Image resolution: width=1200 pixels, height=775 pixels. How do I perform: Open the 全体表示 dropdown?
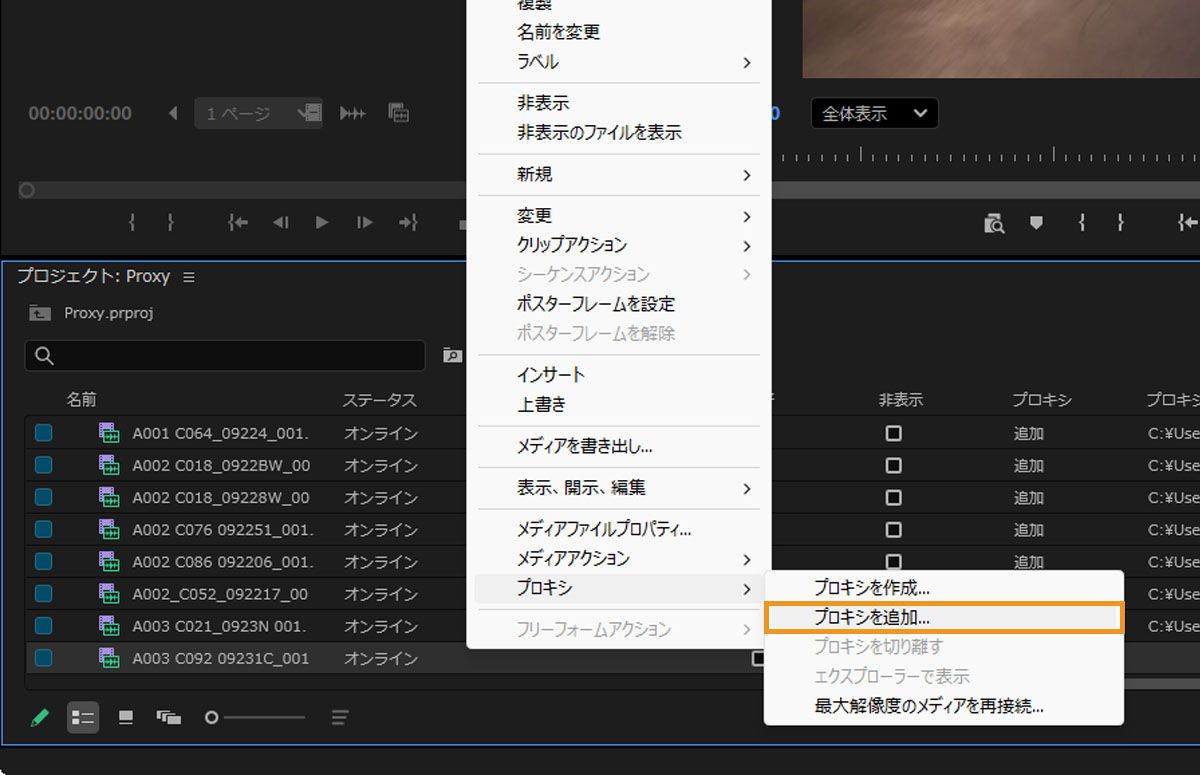tap(873, 113)
